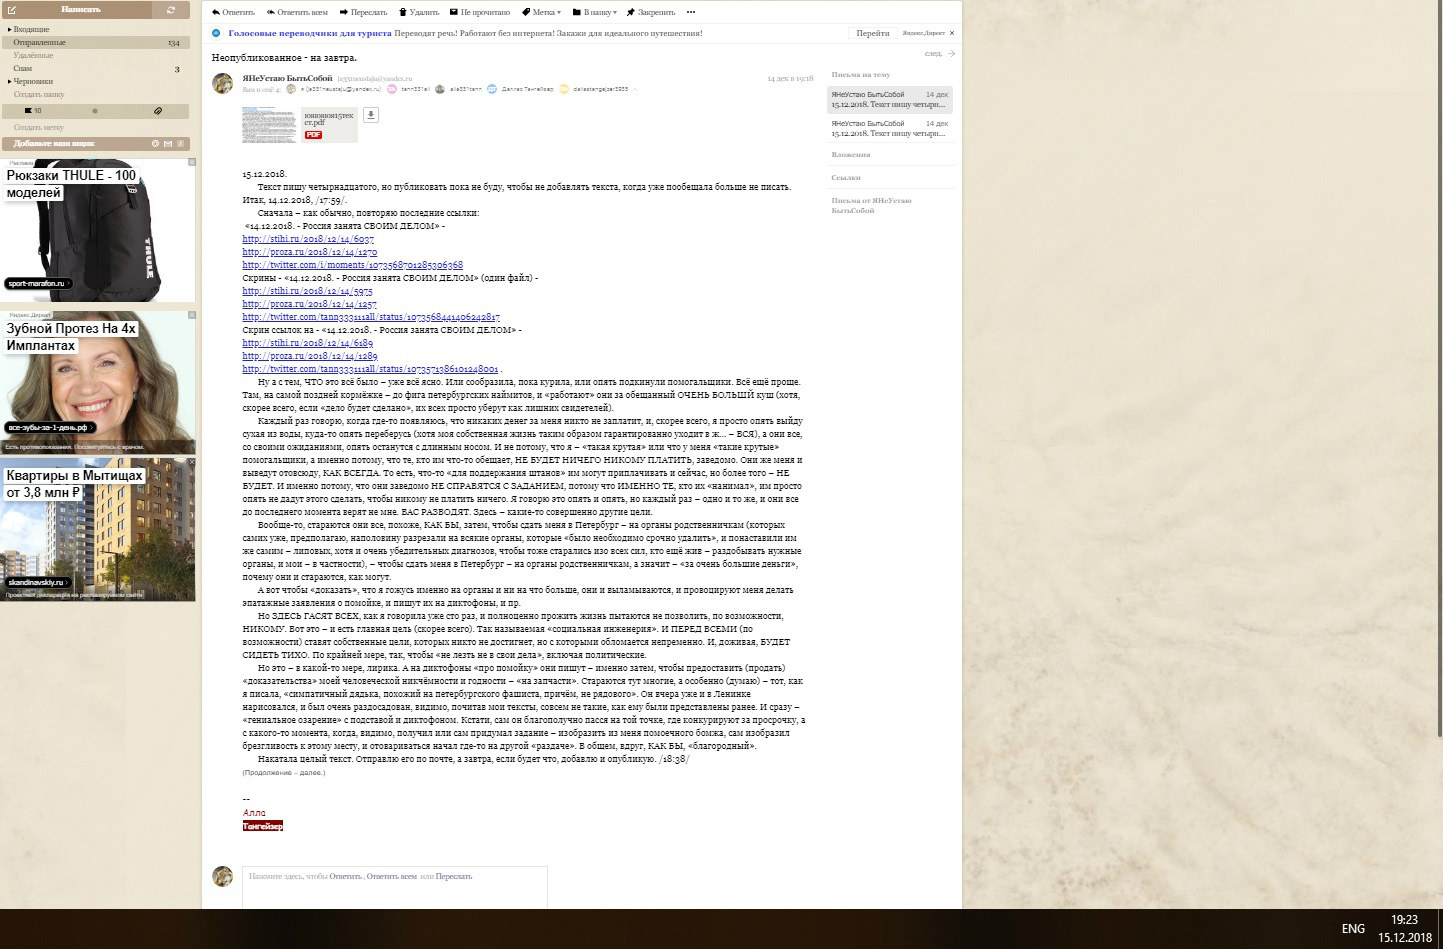The image size is (1443, 949).
Task: Open the Удалённые folder
Action: tap(33, 56)
